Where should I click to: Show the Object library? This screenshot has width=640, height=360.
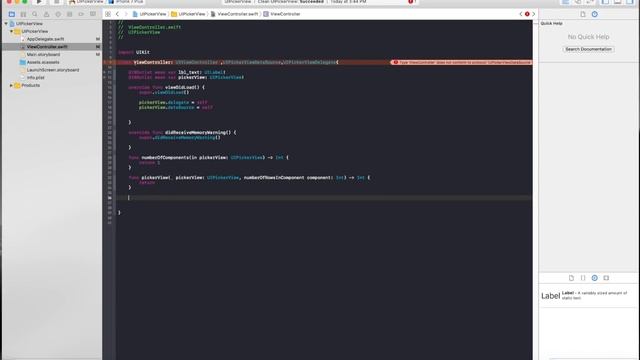click(x=595, y=278)
